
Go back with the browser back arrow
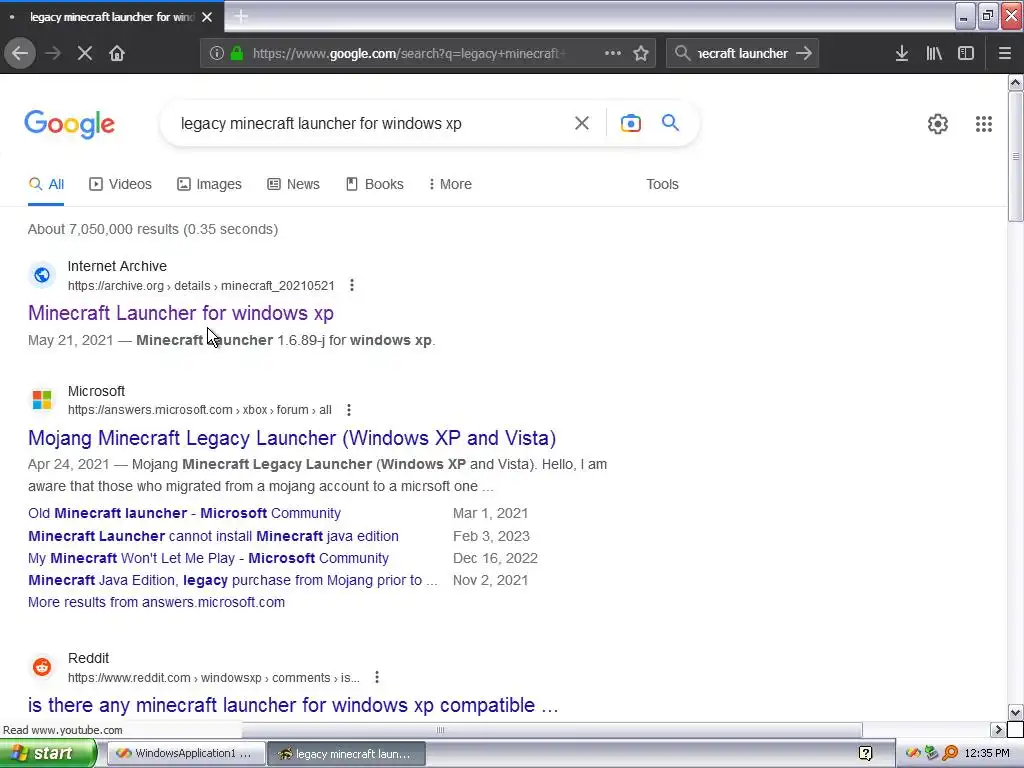point(20,54)
